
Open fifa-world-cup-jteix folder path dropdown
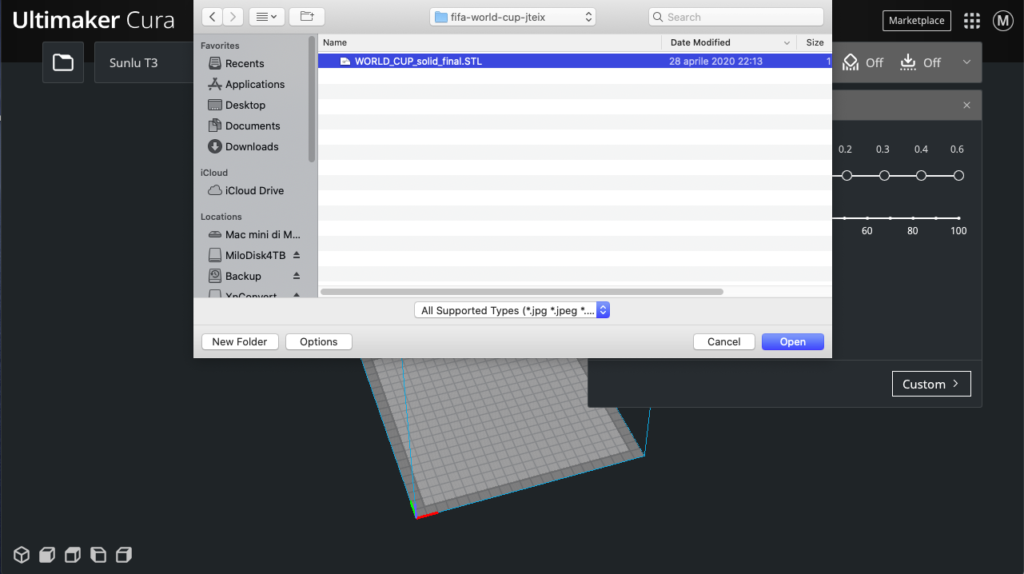513,17
